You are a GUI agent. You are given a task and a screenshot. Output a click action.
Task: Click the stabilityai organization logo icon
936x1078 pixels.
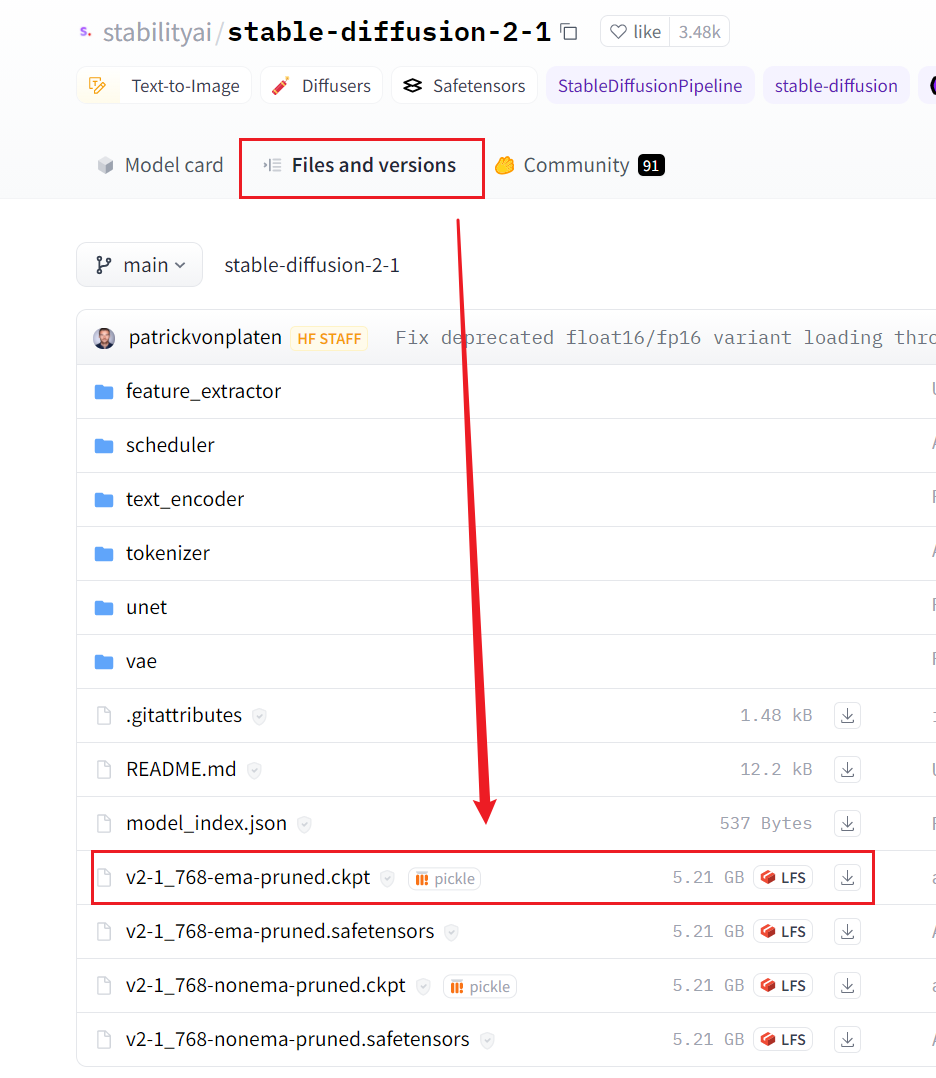[x=86, y=32]
